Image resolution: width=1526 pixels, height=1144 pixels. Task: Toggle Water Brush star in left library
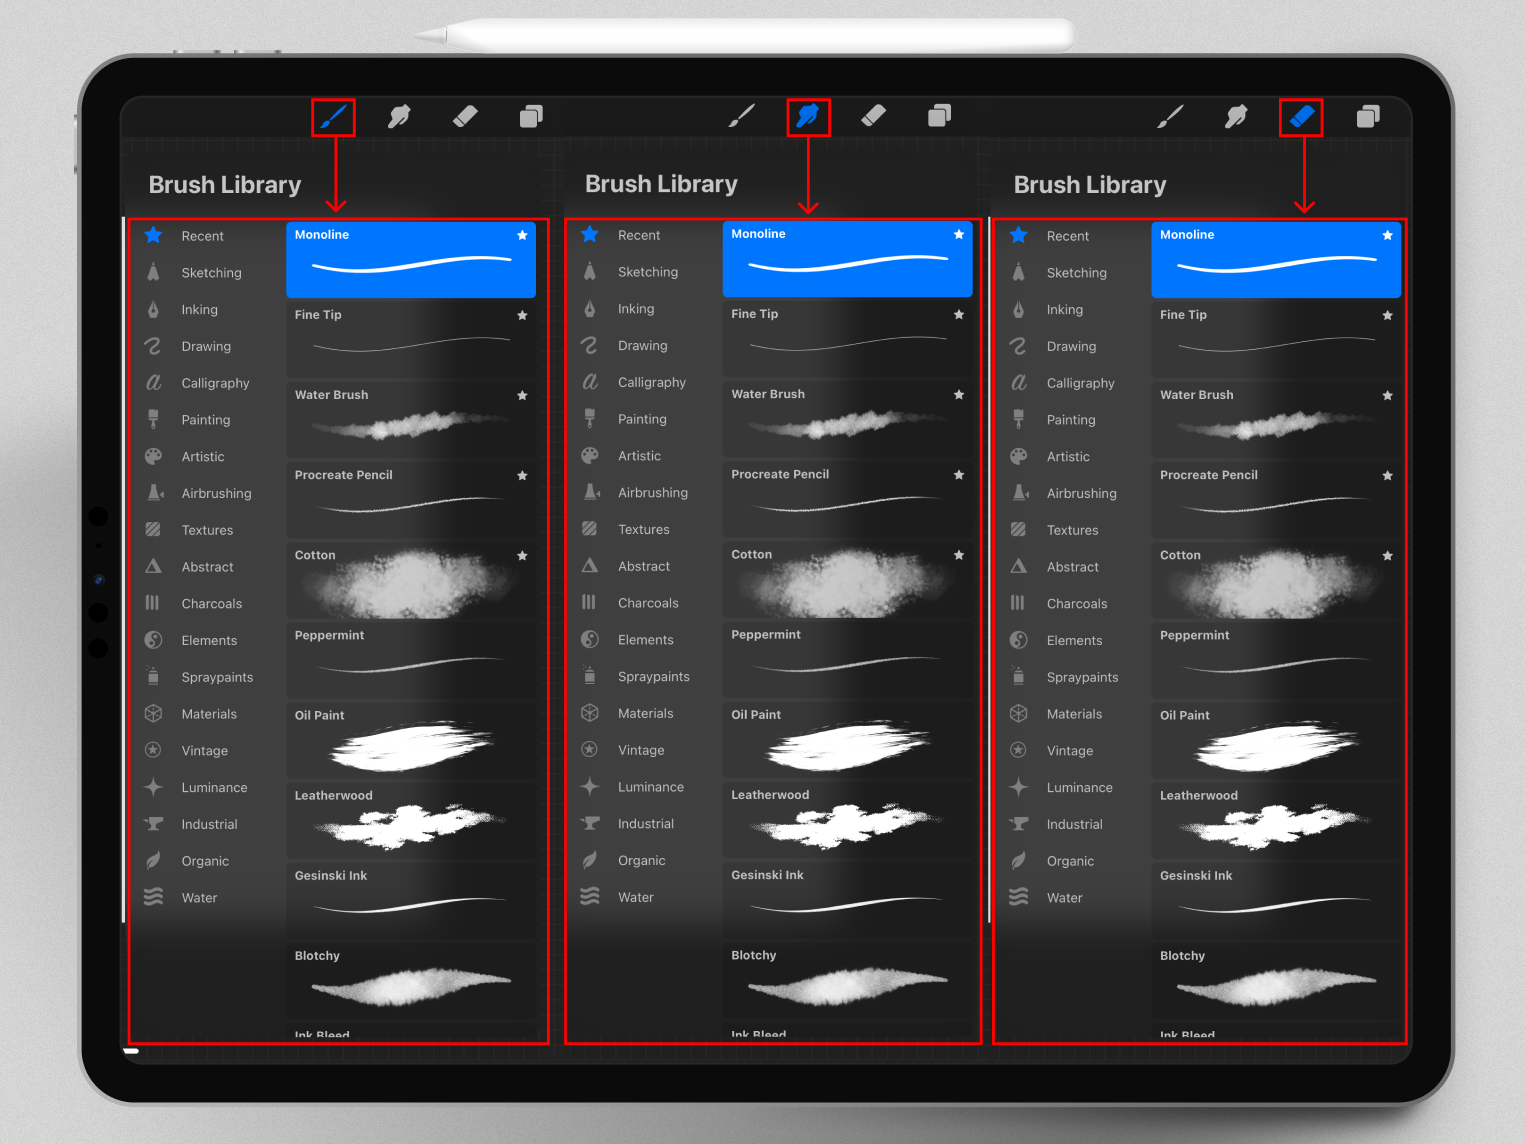(522, 395)
